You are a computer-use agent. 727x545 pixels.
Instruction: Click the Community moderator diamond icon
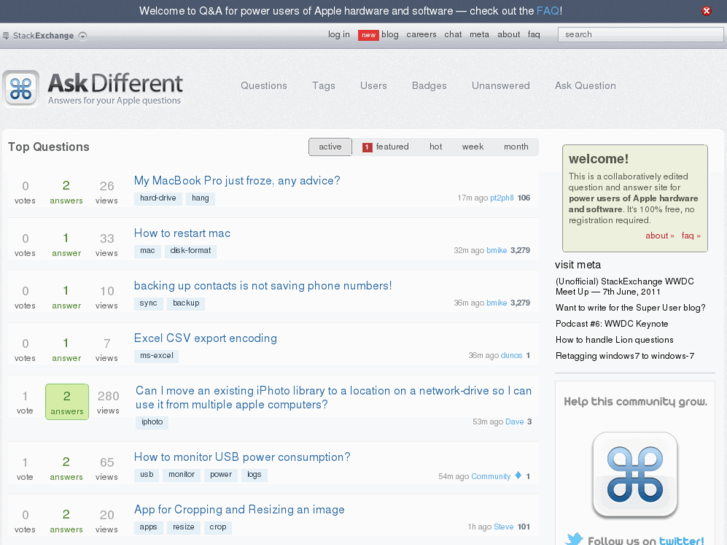click(518, 475)
